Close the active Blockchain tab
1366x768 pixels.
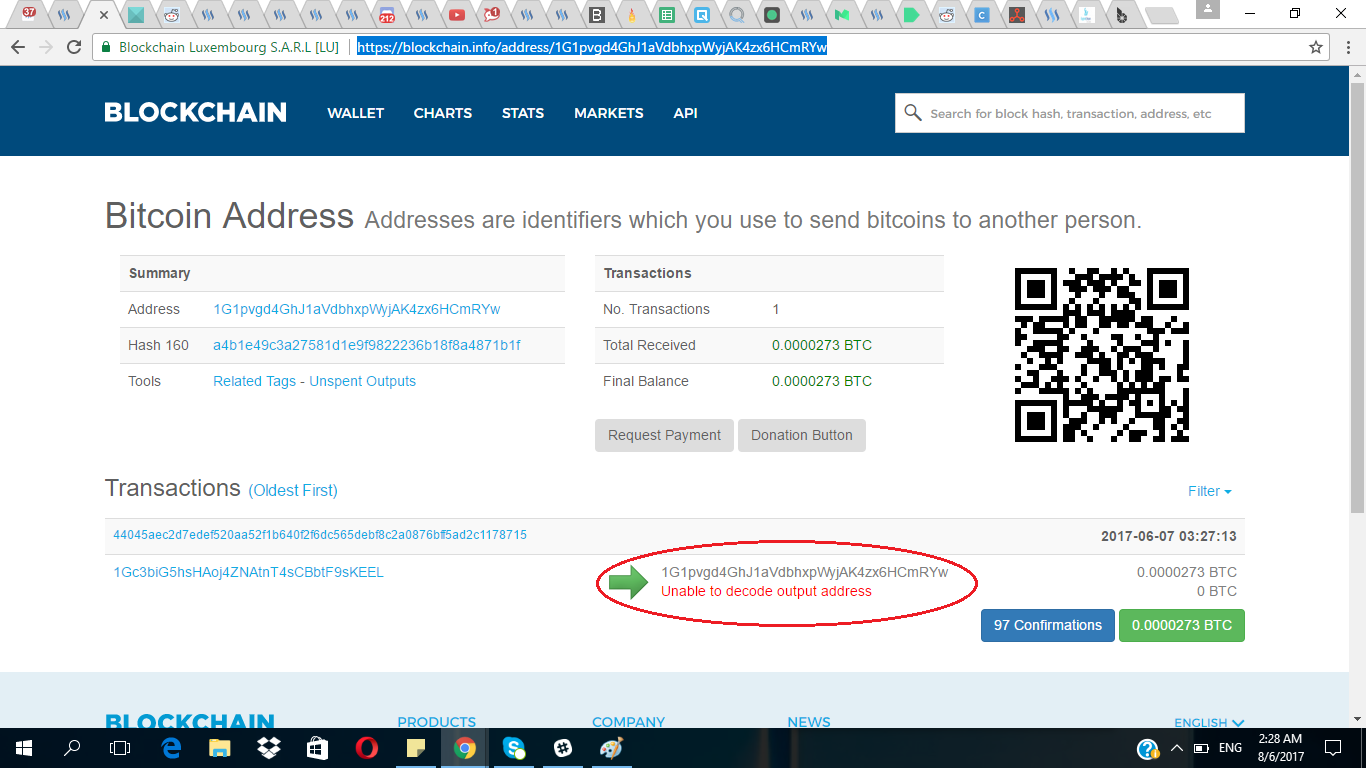point(103,15)
